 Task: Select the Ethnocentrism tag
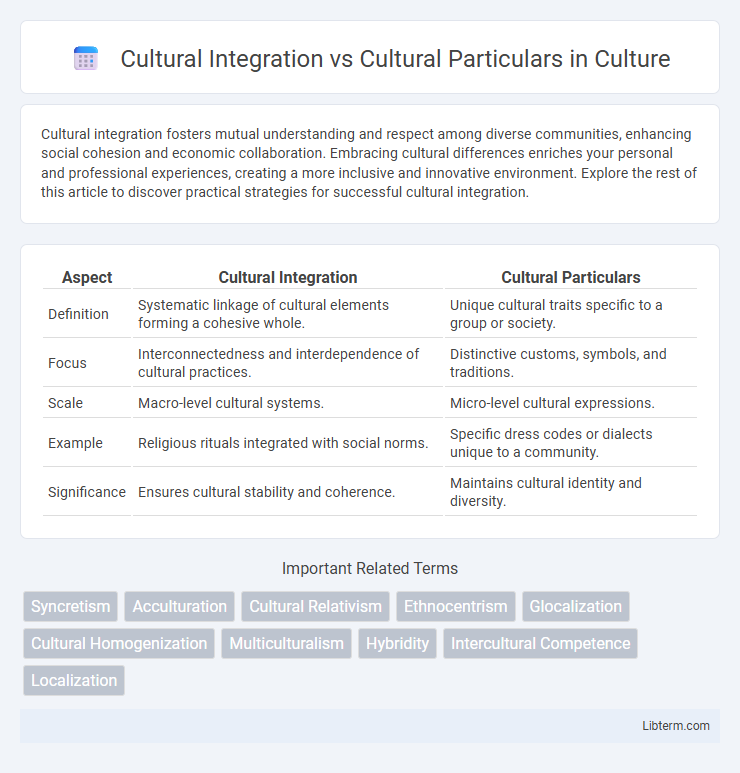tap(456, 606)
